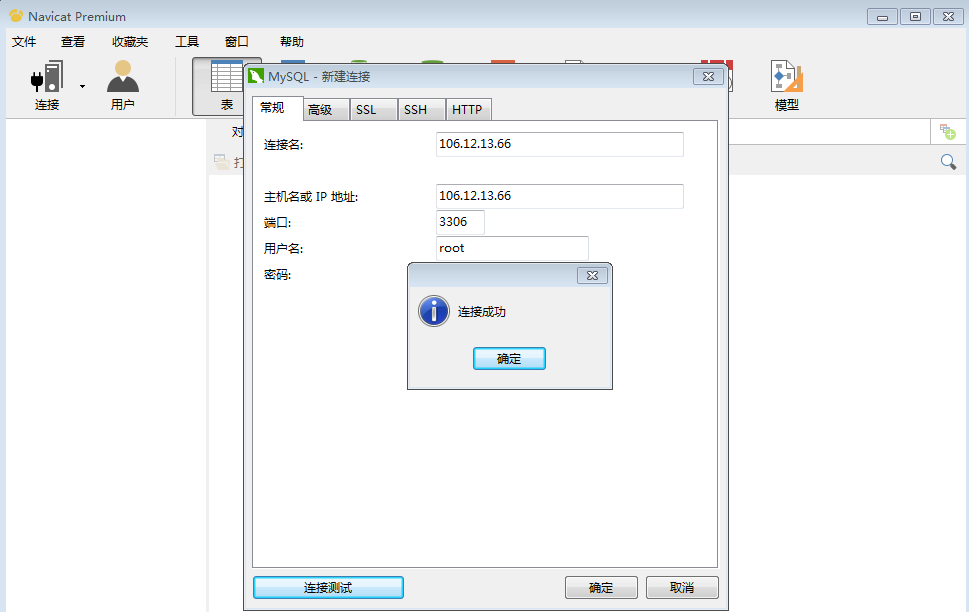Click the 用户名 field showing root

(x=512, y=248)
